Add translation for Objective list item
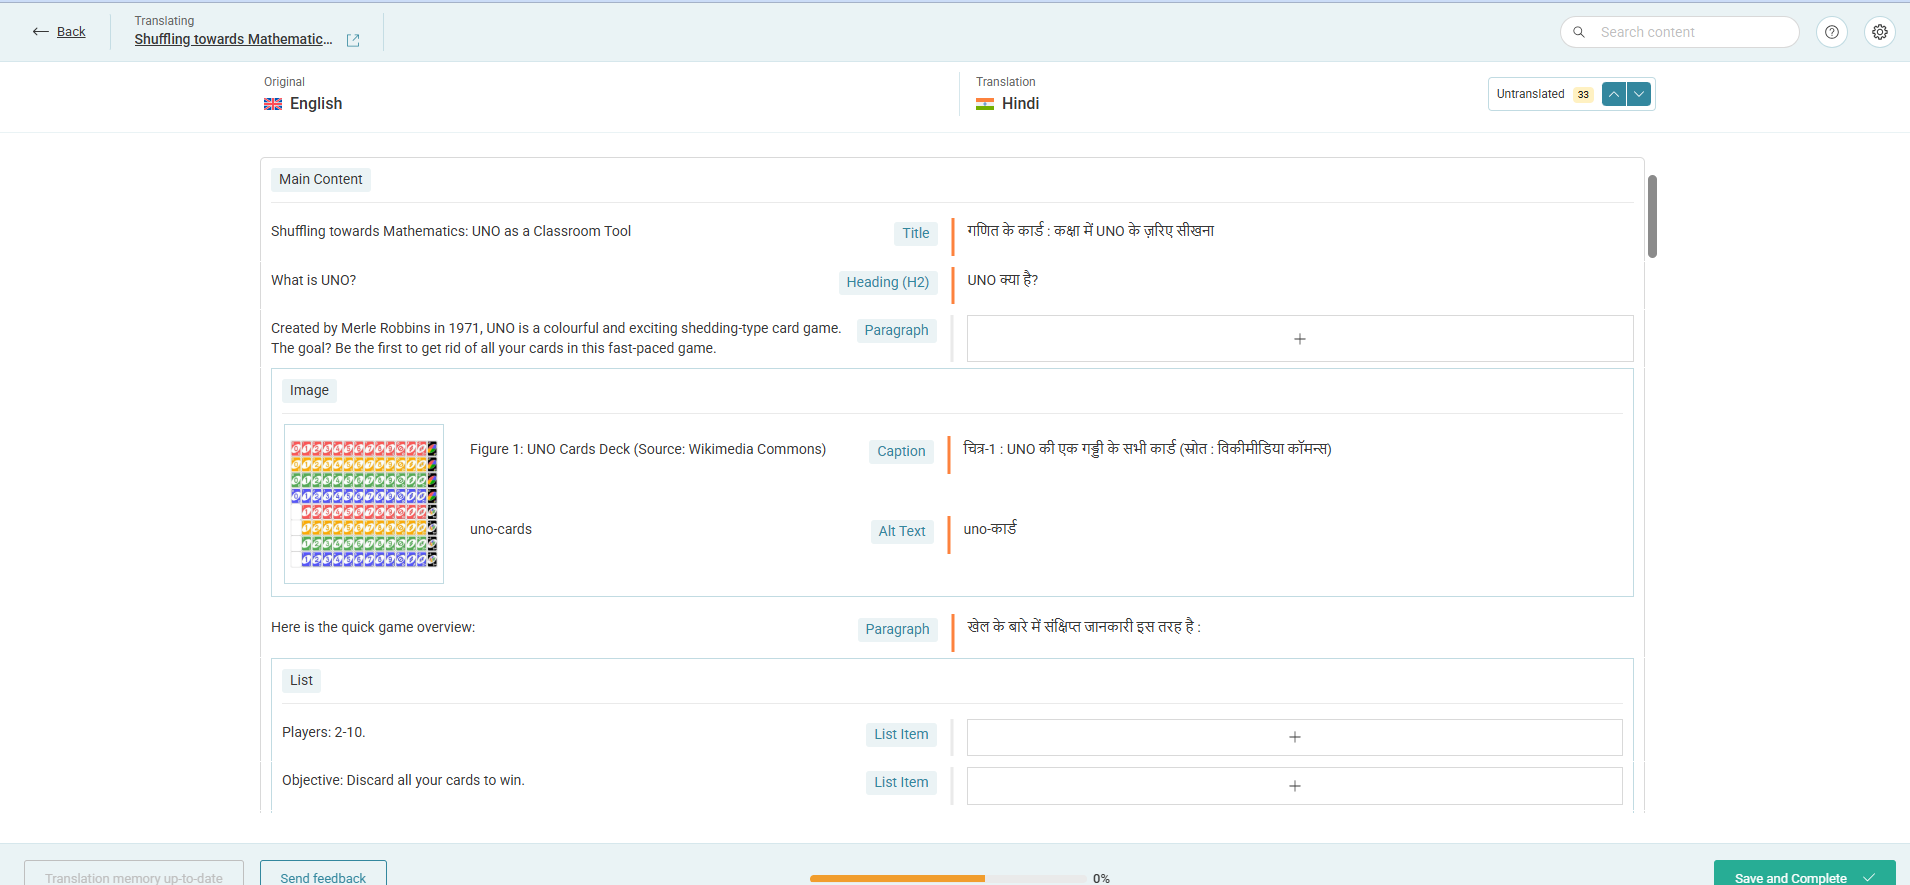 (1295, 786)
